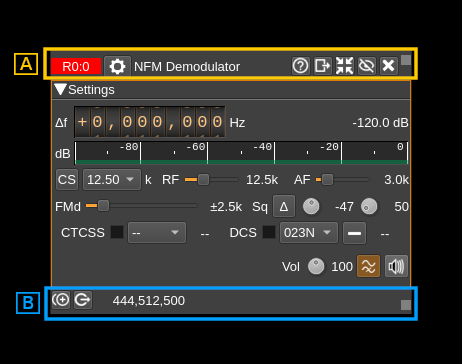Adjust the RF bandwidth slider
This screenshot has width=462, height=364.
[x=212, y=180]
